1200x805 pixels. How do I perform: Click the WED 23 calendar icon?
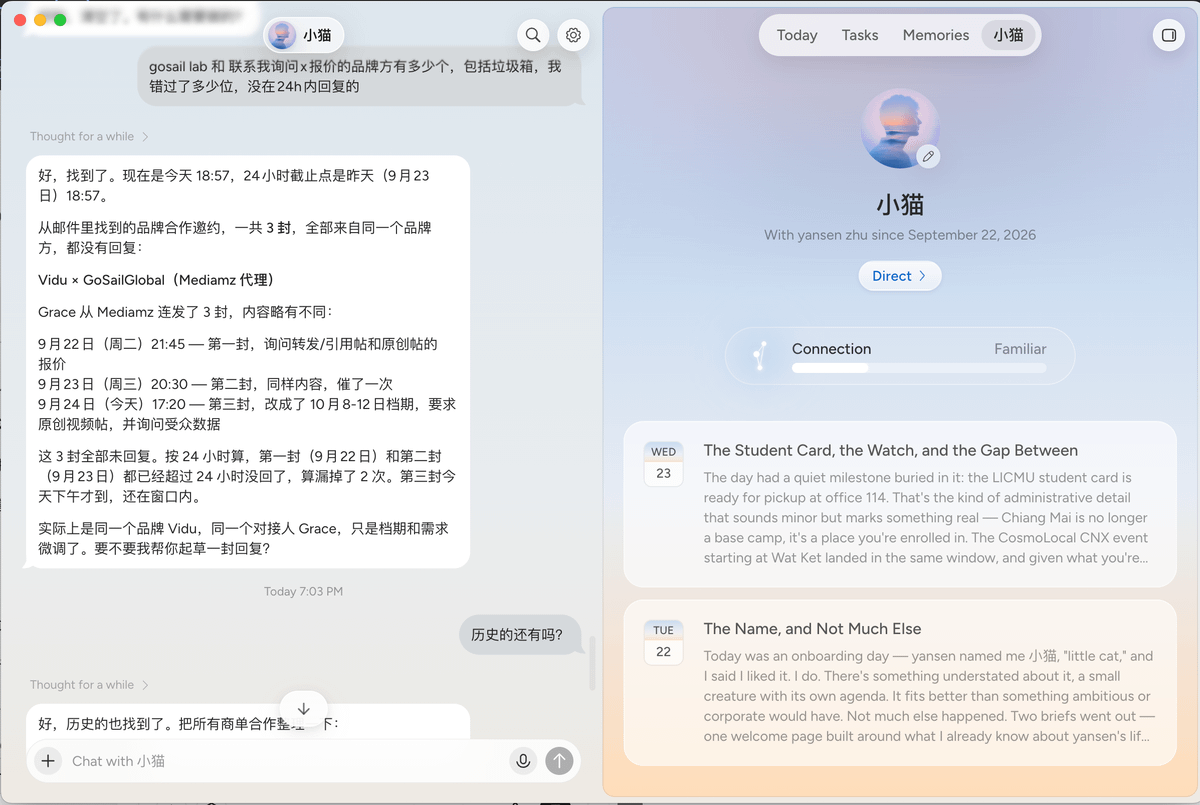coord(664,463)
